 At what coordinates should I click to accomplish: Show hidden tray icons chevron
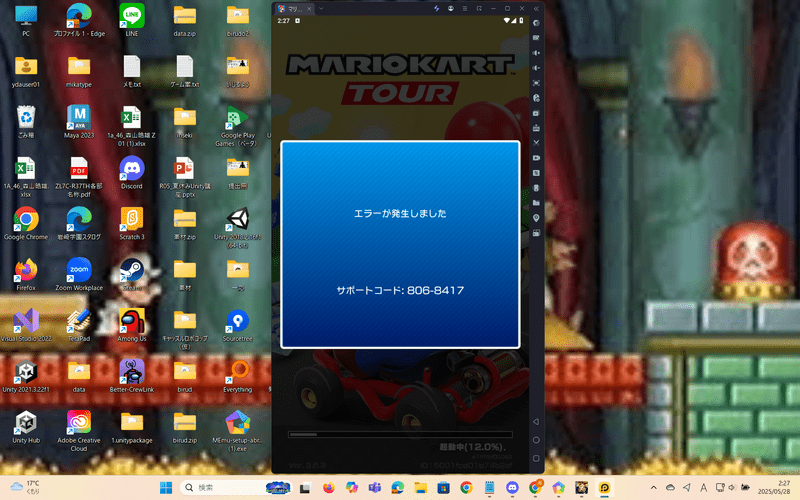click(x=654, y=488)
